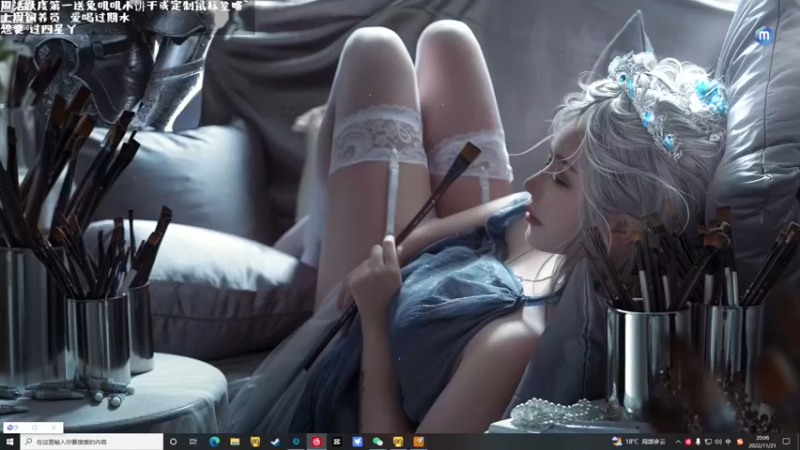Click the blue m logo overlay icon
The height and width of the screenshot is (450, 800).
tap(764, 36)
